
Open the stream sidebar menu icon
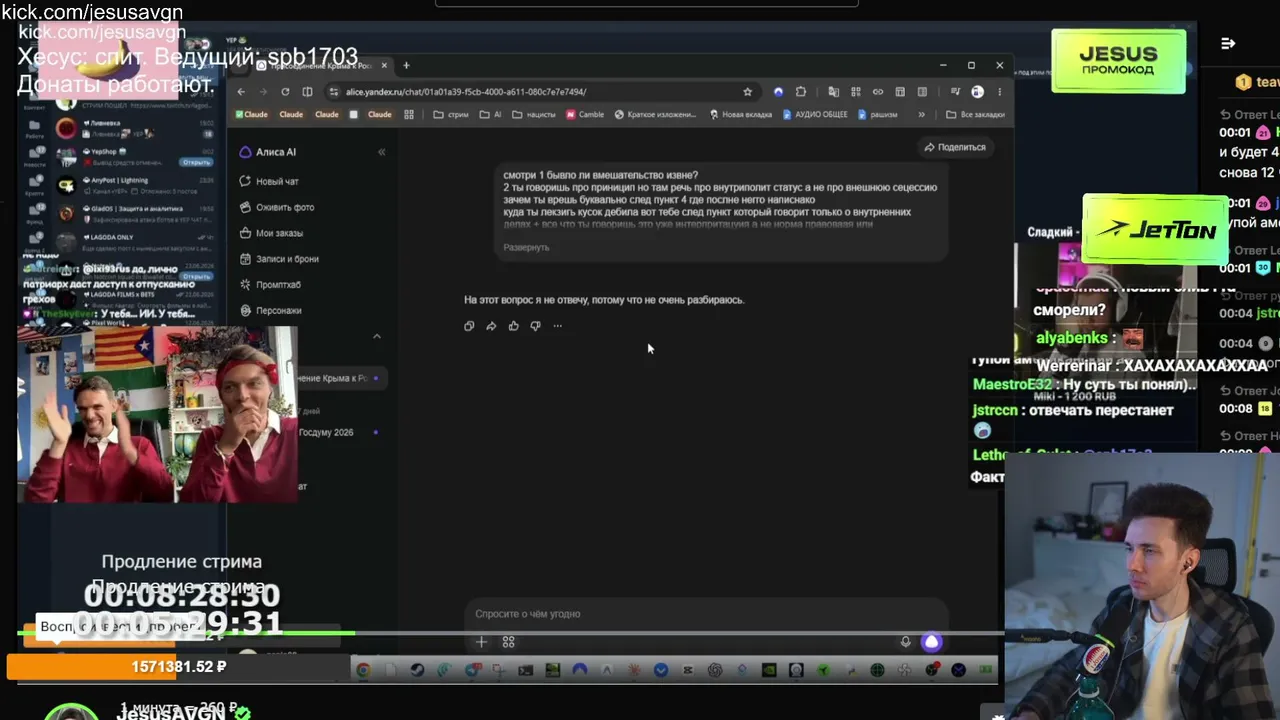click(x=1228, y=44)
